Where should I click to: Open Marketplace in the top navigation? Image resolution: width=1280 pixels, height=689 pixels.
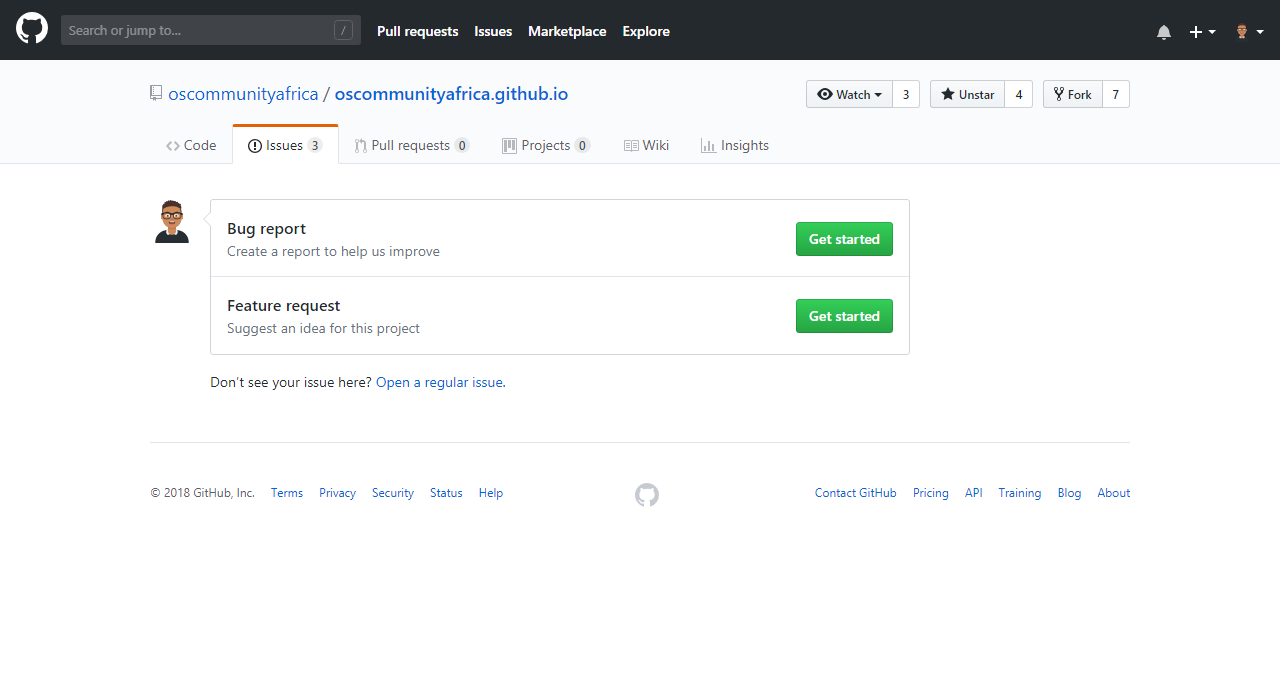coord(567,31)
